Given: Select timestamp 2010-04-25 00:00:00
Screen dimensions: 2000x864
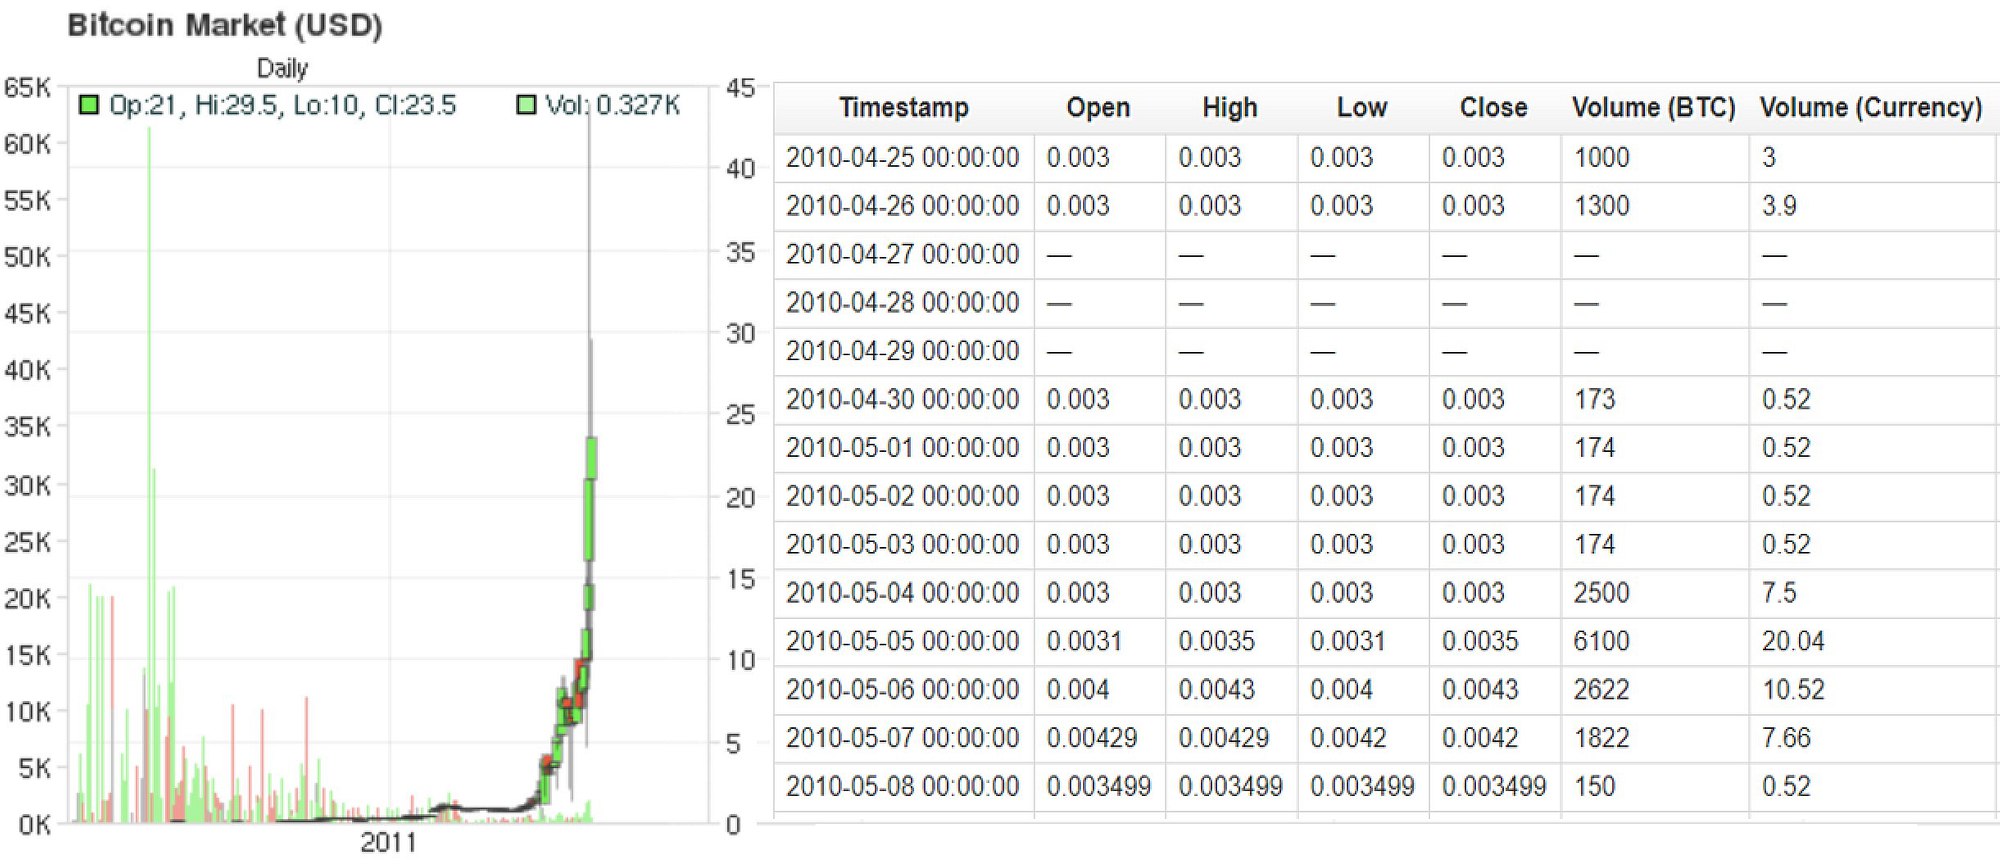Looking at the screenshot, I should pyautogui.click(x=903, y=158).
